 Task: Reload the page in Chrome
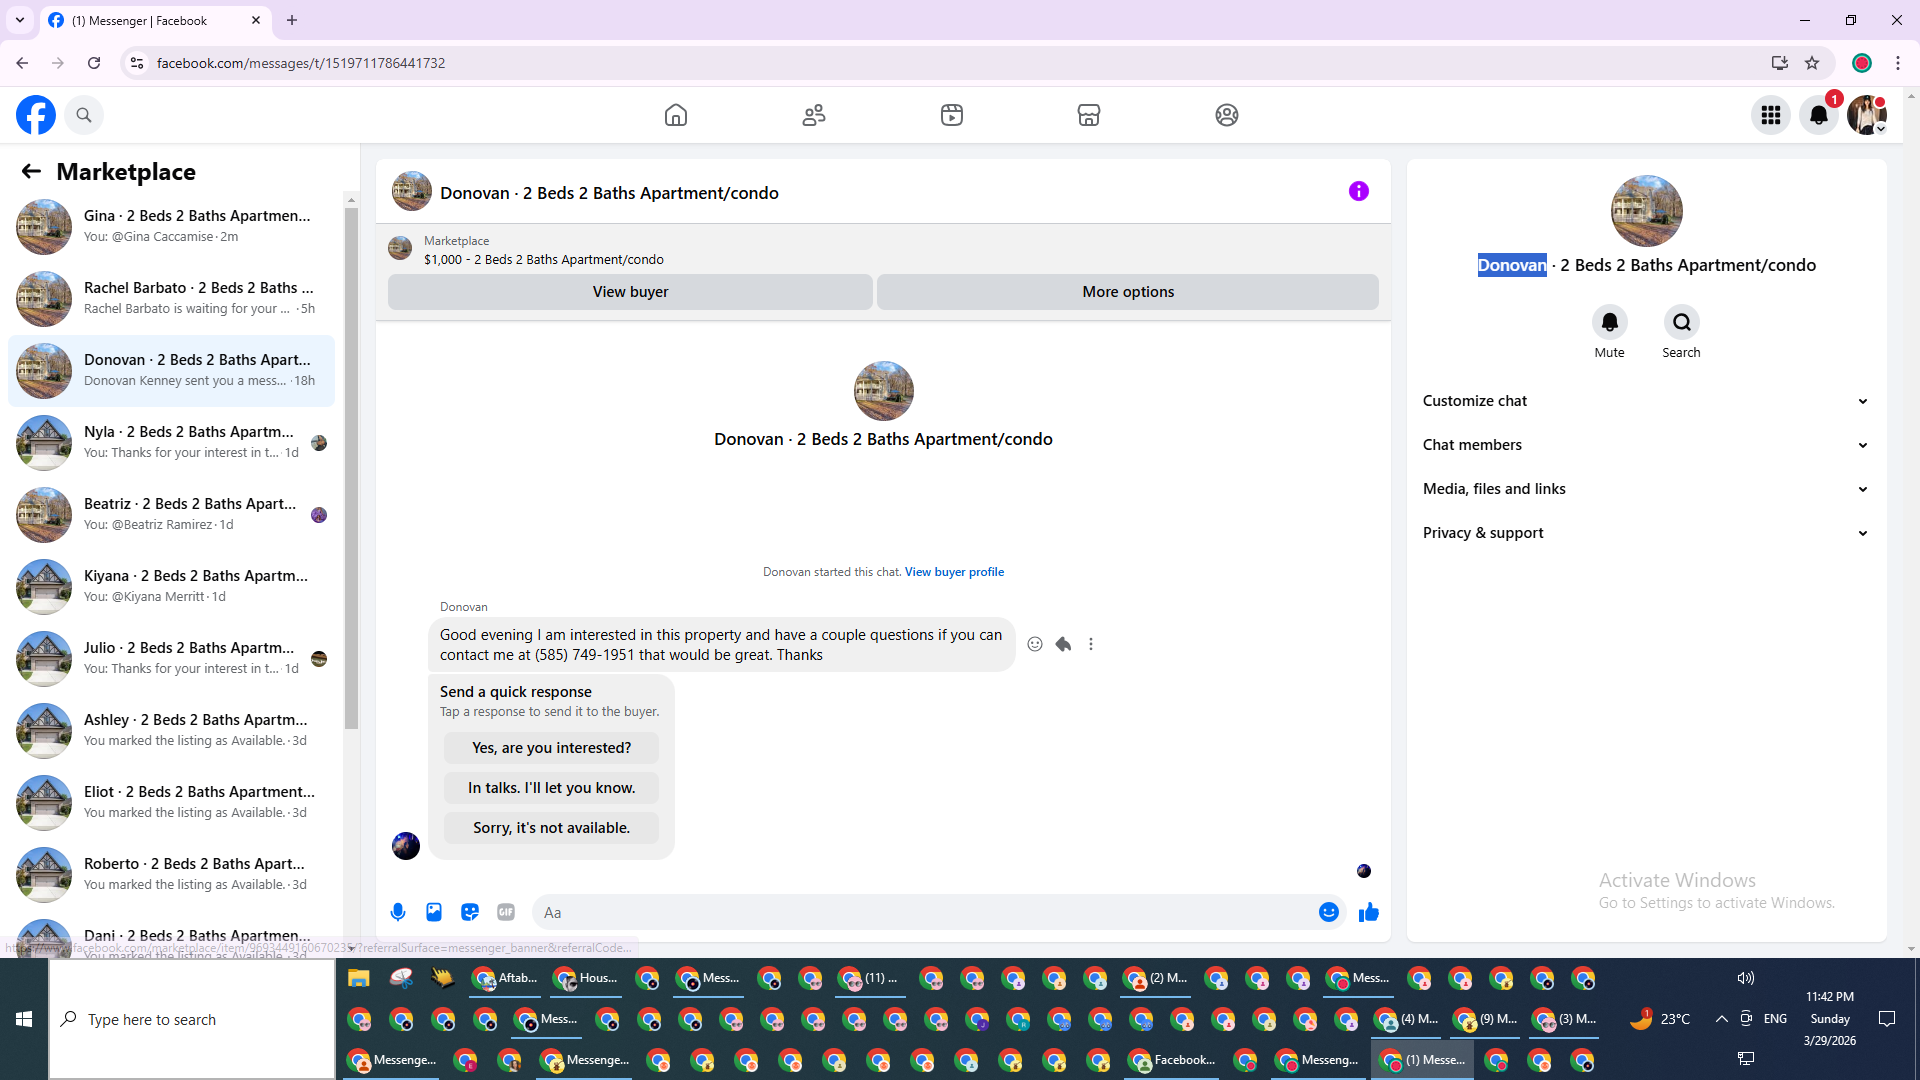tap(94, 63)
